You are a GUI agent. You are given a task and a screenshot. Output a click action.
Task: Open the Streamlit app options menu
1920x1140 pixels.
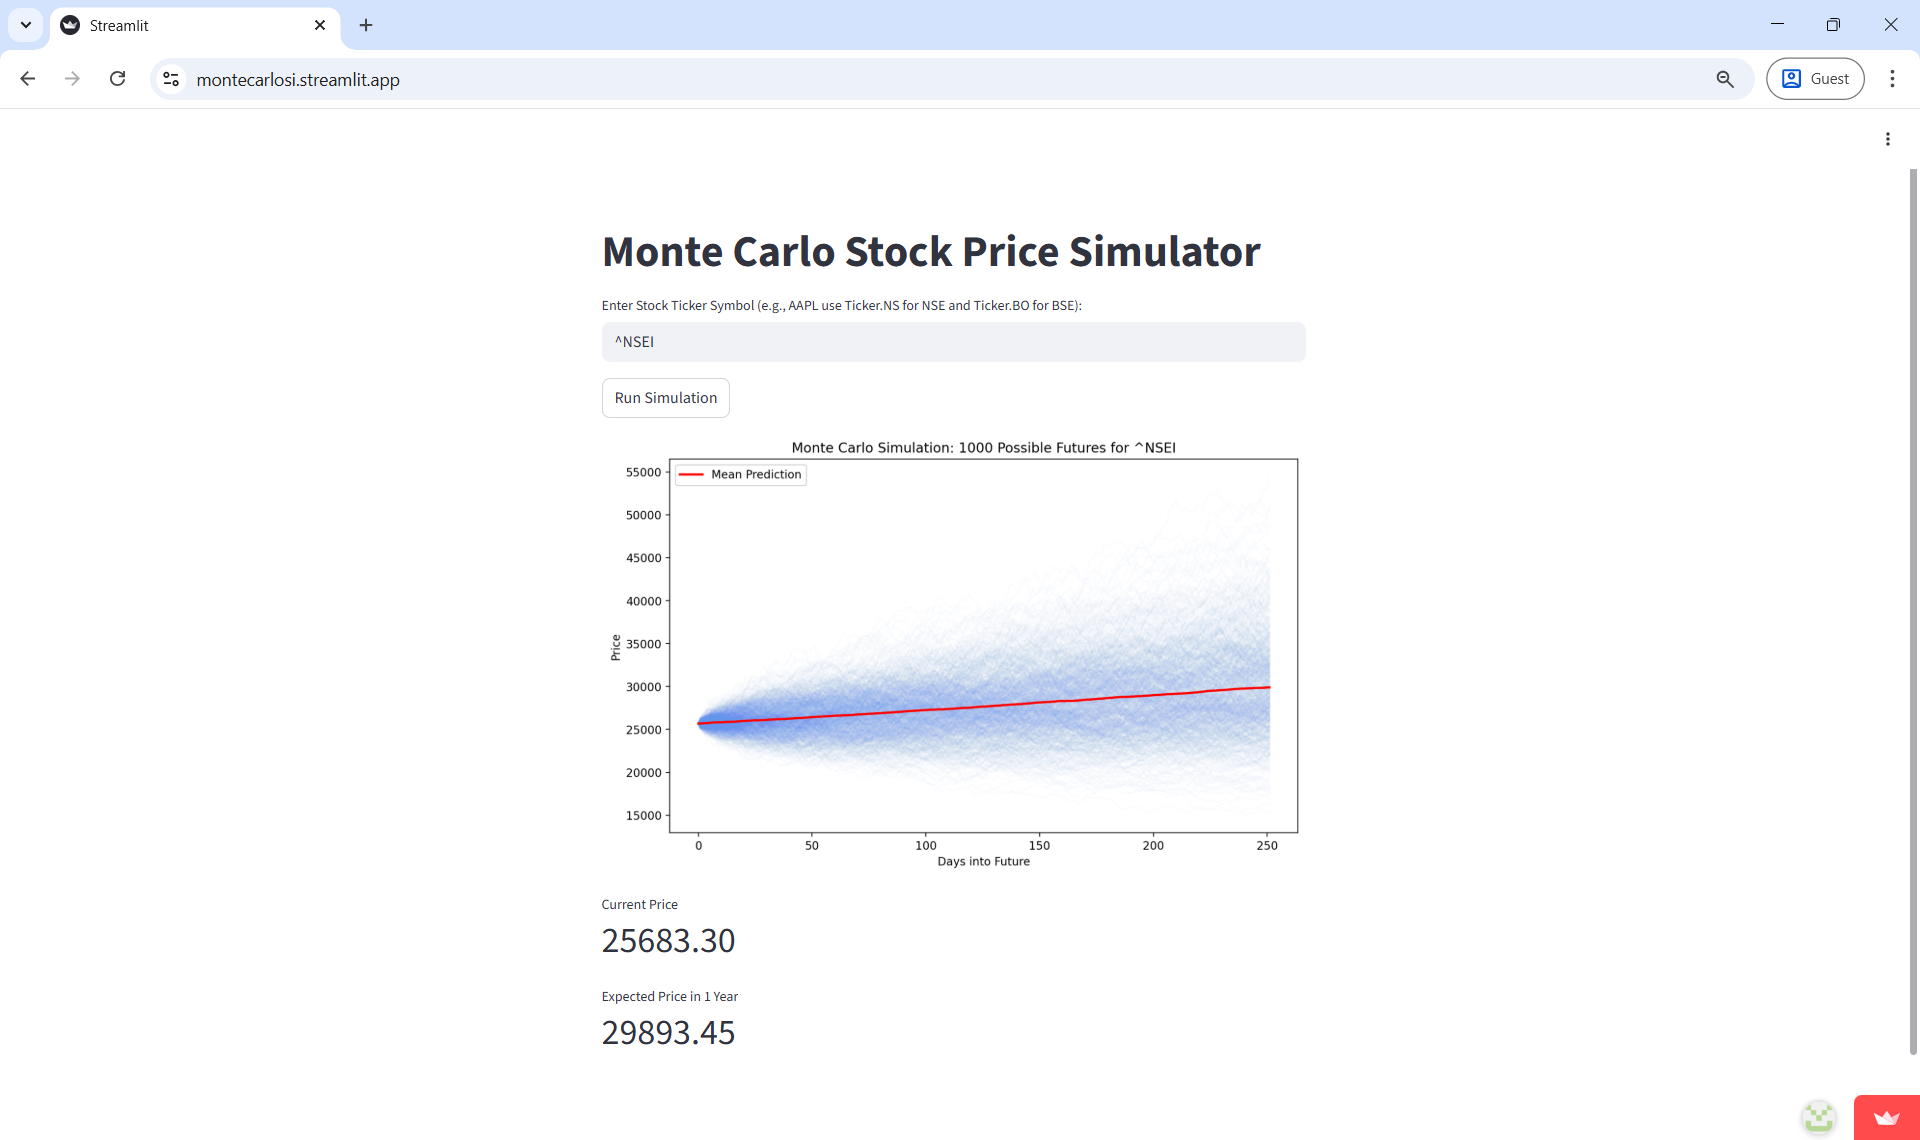(x=1888, y=138)
